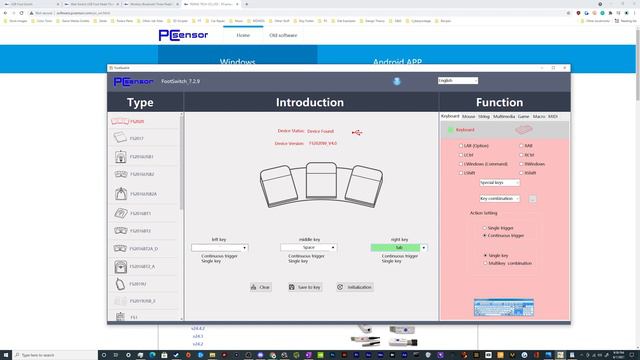640x360 pixels.
Task: Switch to the Mouse function tab
Action: tap(469, 117)
